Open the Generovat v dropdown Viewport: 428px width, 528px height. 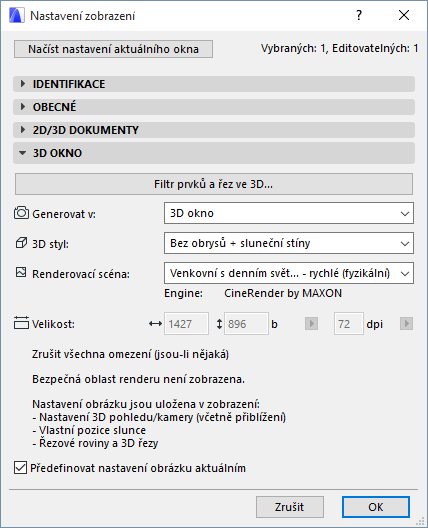(289, 213)
